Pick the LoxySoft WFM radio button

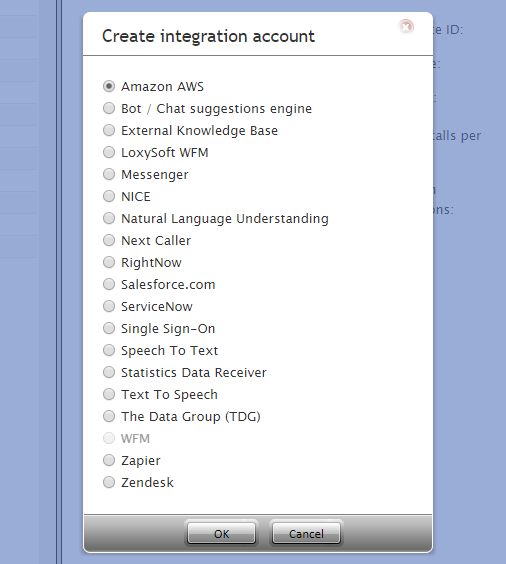[x=109, y=152]
